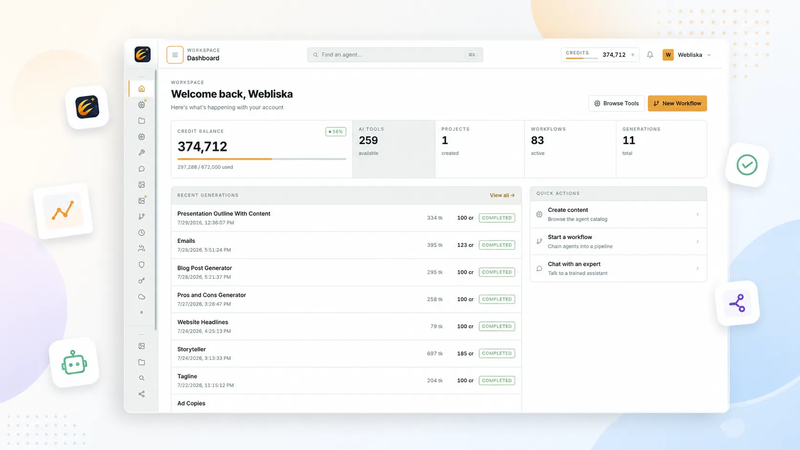Open the key icon in sidebar

[141, 281]
